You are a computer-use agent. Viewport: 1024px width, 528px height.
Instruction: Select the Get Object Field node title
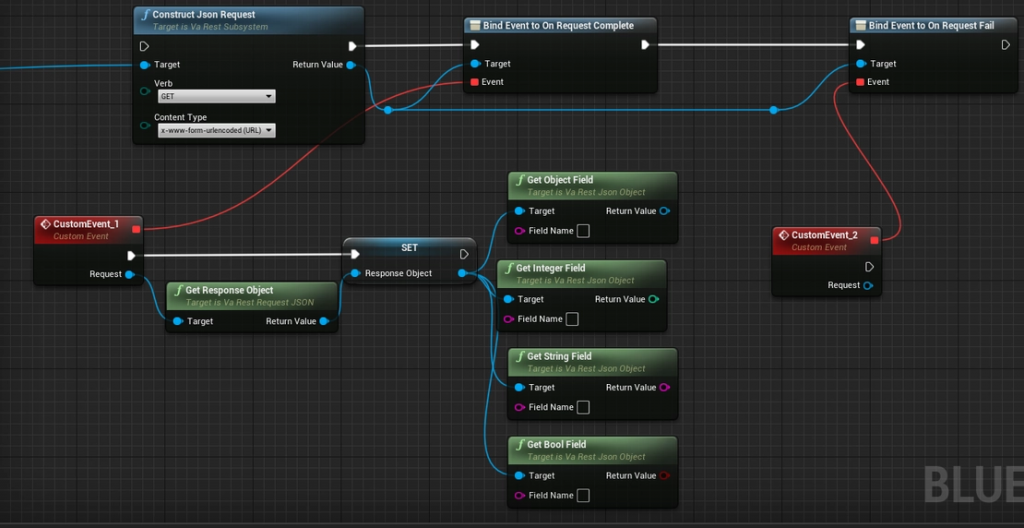560,180
